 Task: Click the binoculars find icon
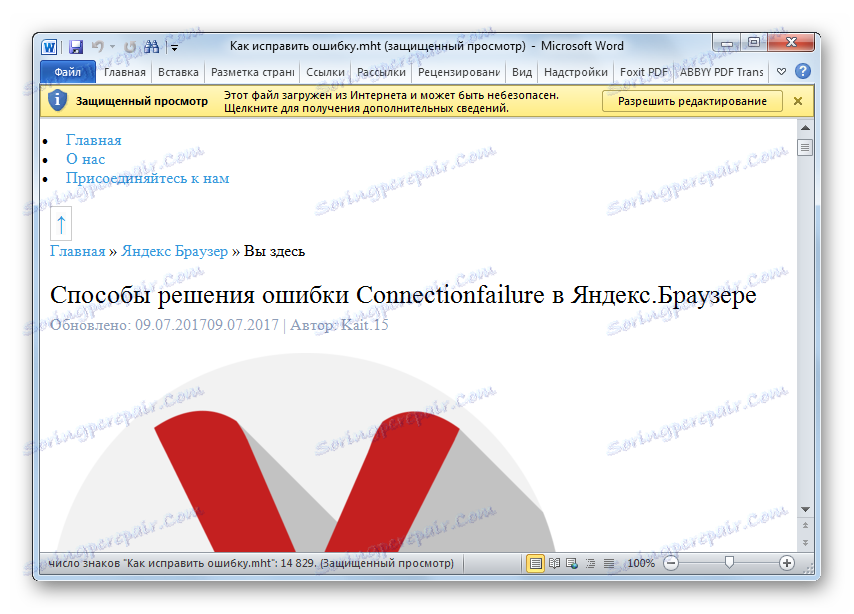(152, 47)
